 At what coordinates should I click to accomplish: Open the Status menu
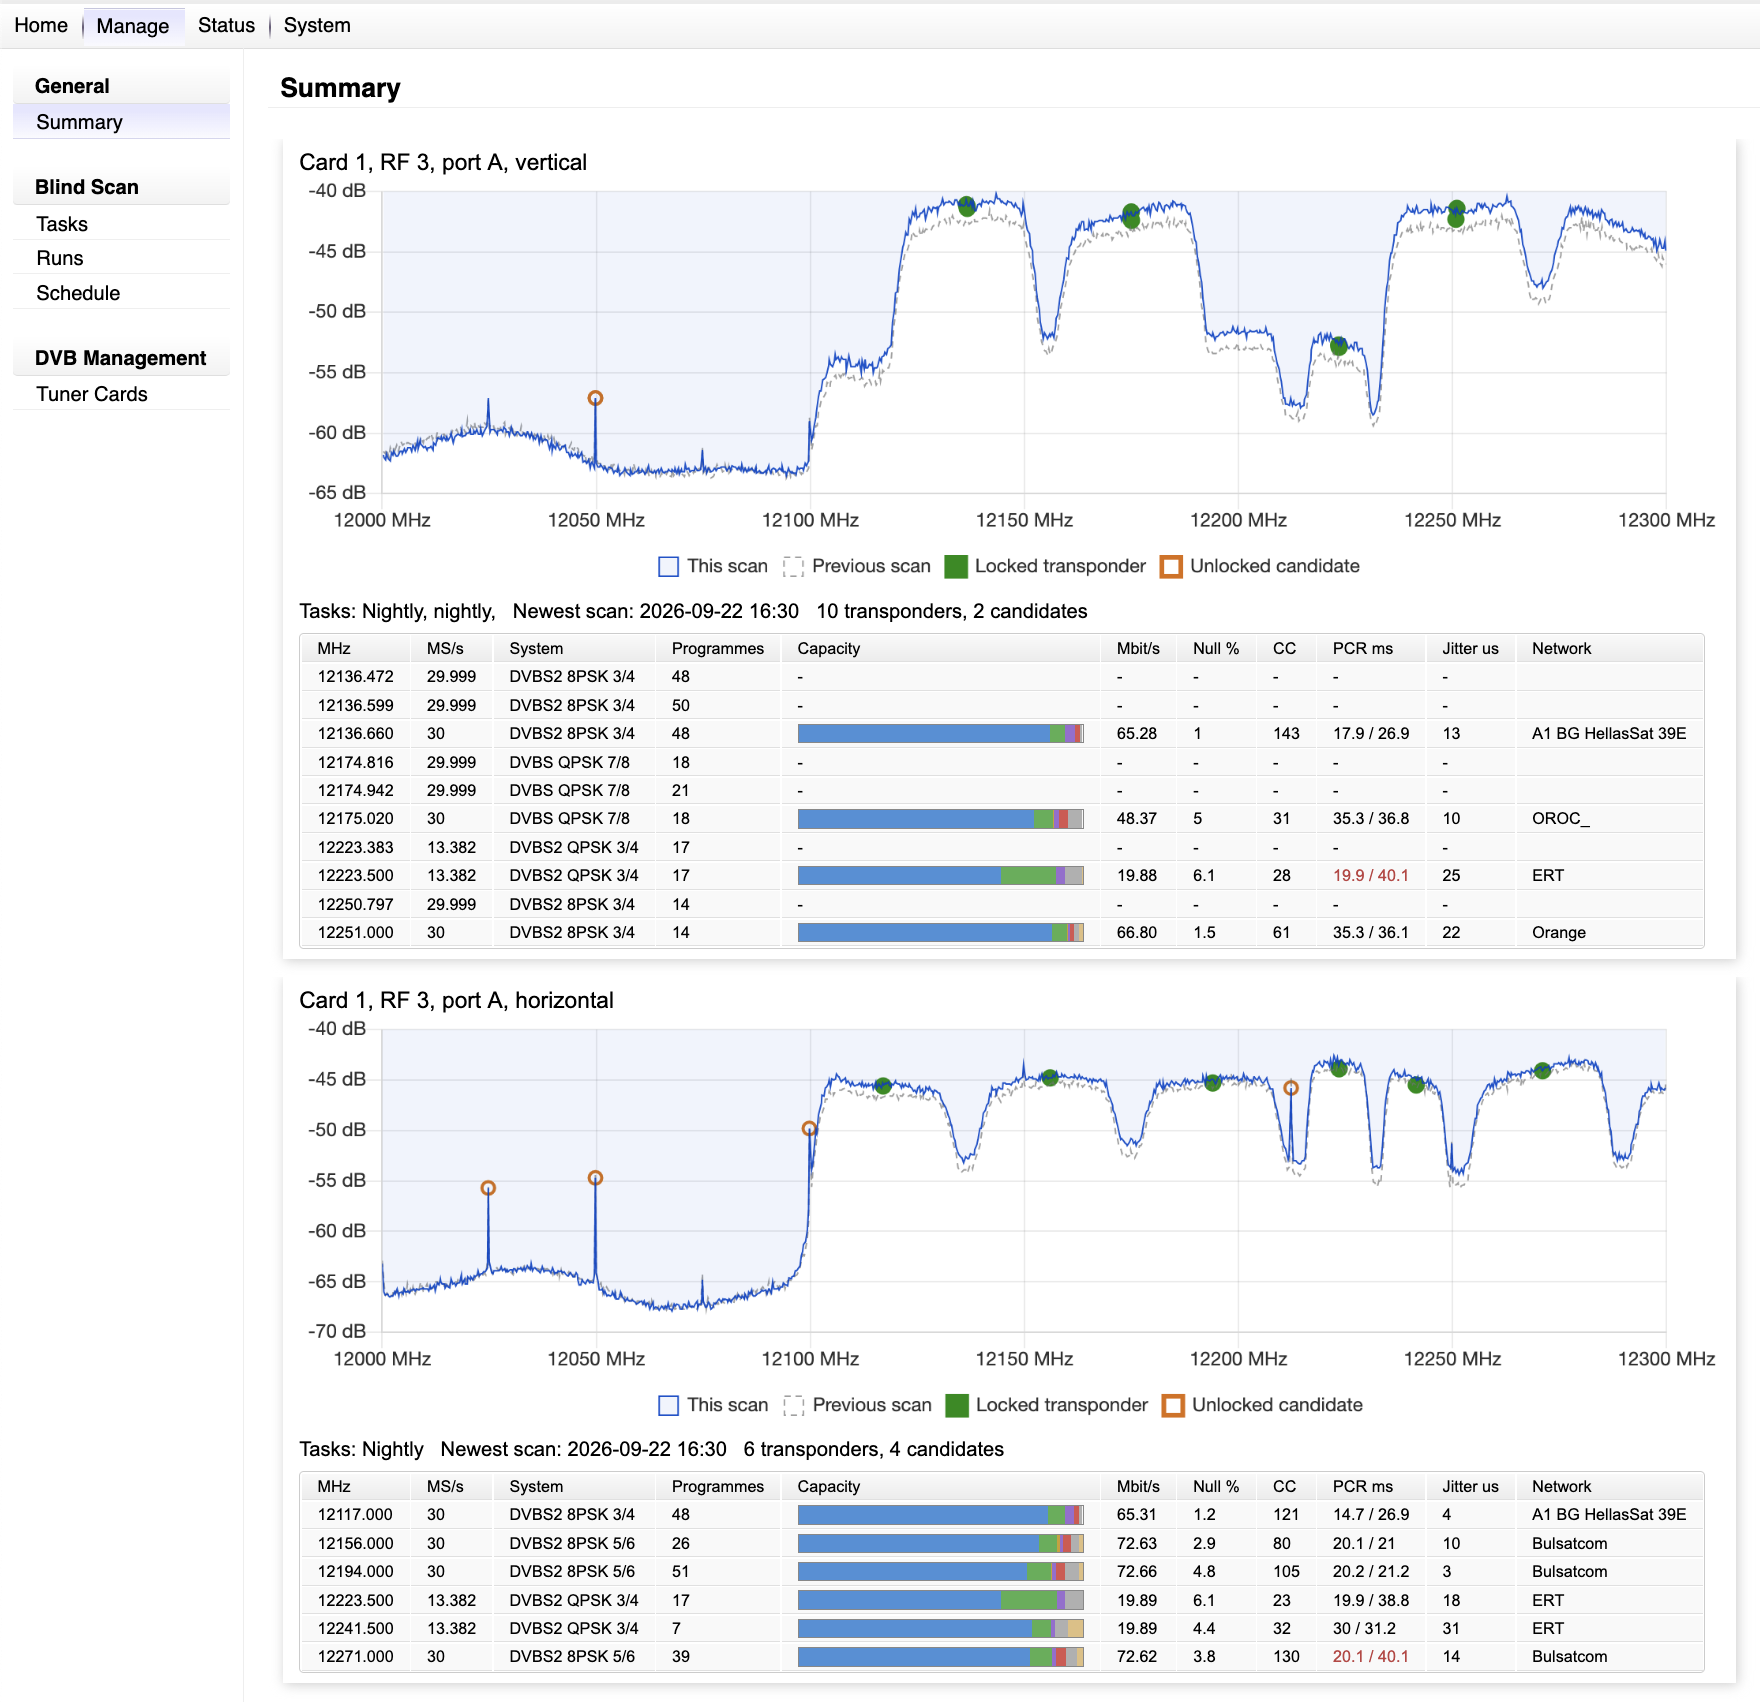(226, 25)
